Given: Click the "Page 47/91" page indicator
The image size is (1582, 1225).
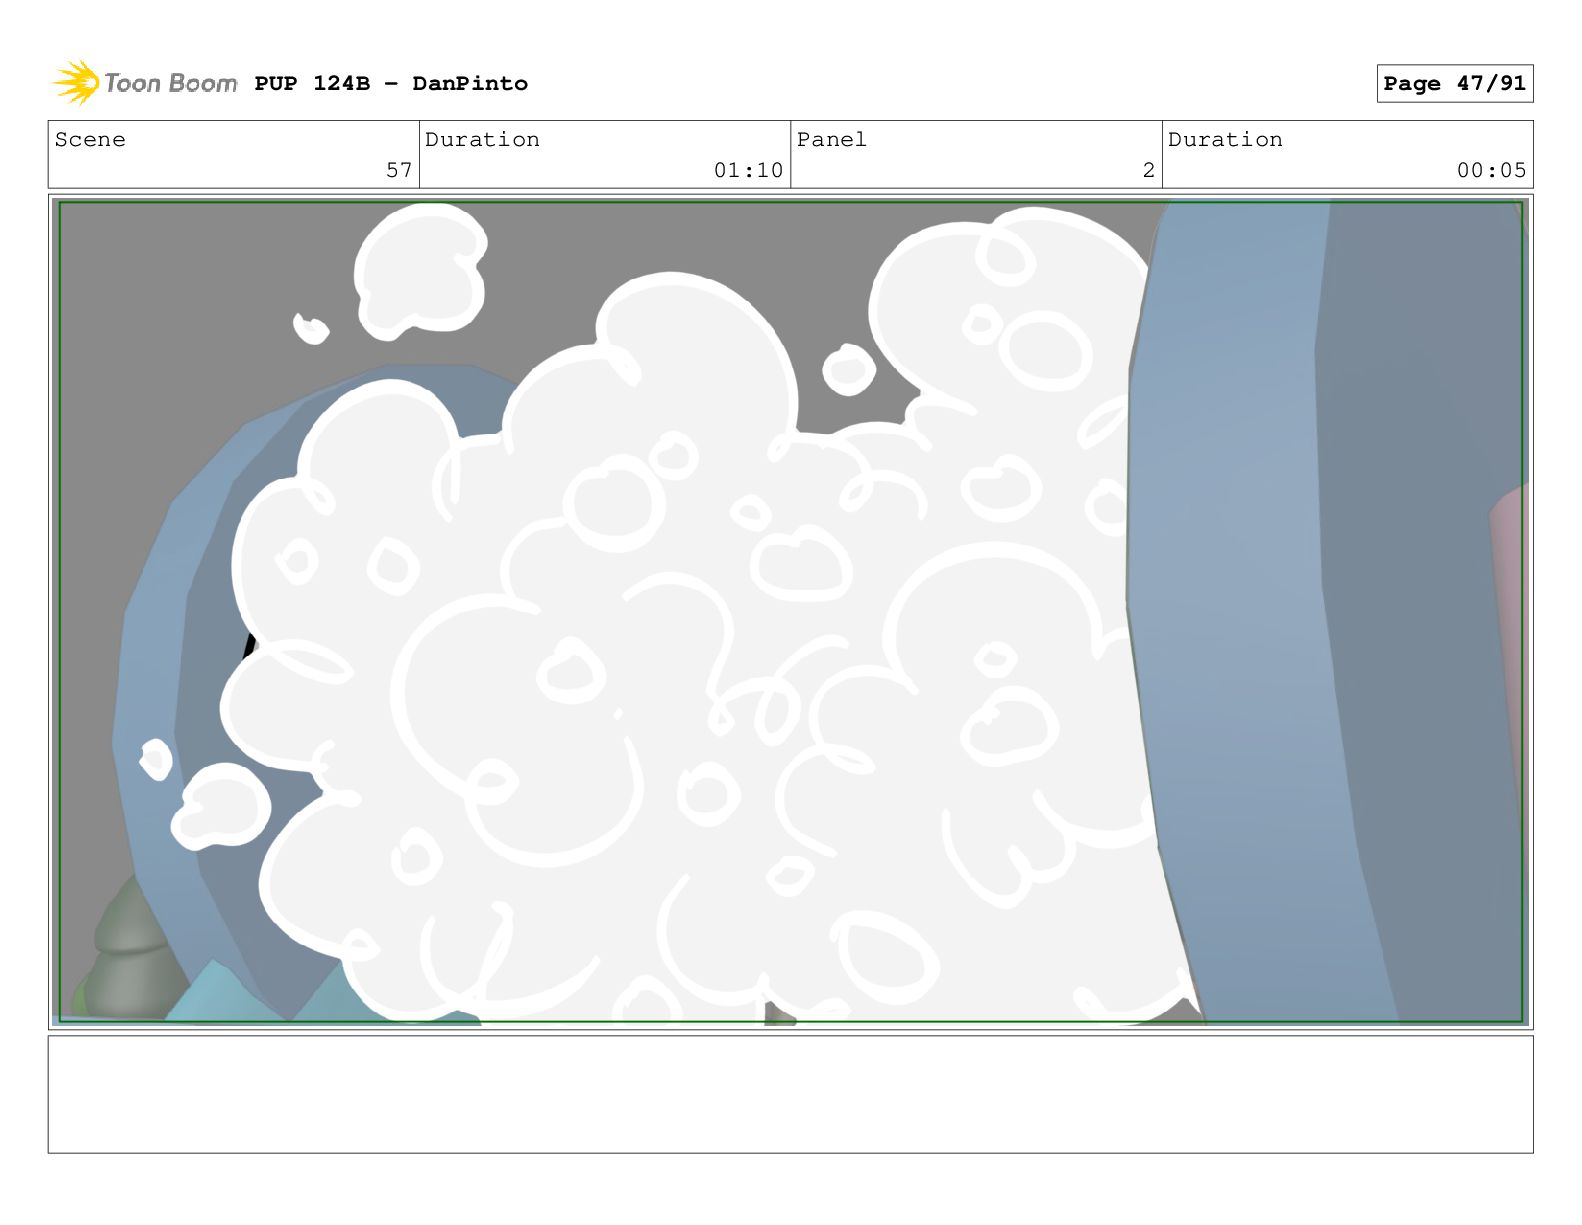Looking at the screenshot, I should (x=1454, y=84).
